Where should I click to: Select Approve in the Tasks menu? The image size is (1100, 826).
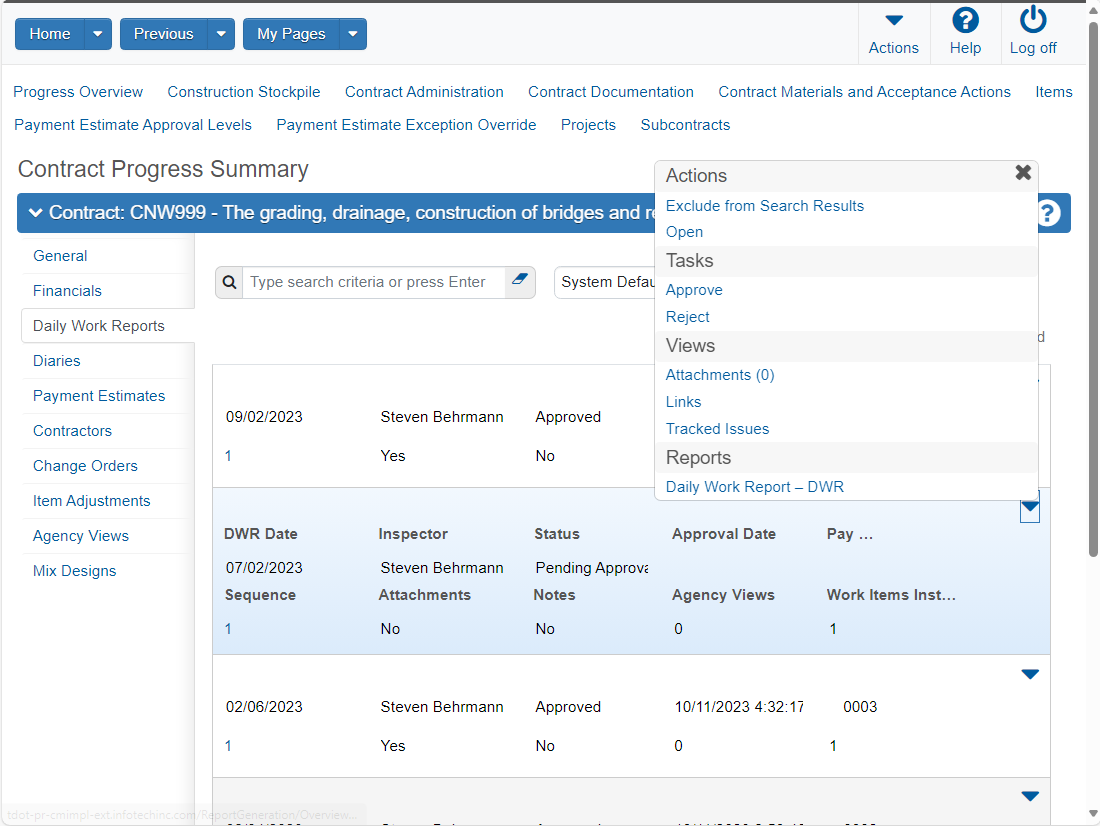pyautogui.click(x=694, y=290)
